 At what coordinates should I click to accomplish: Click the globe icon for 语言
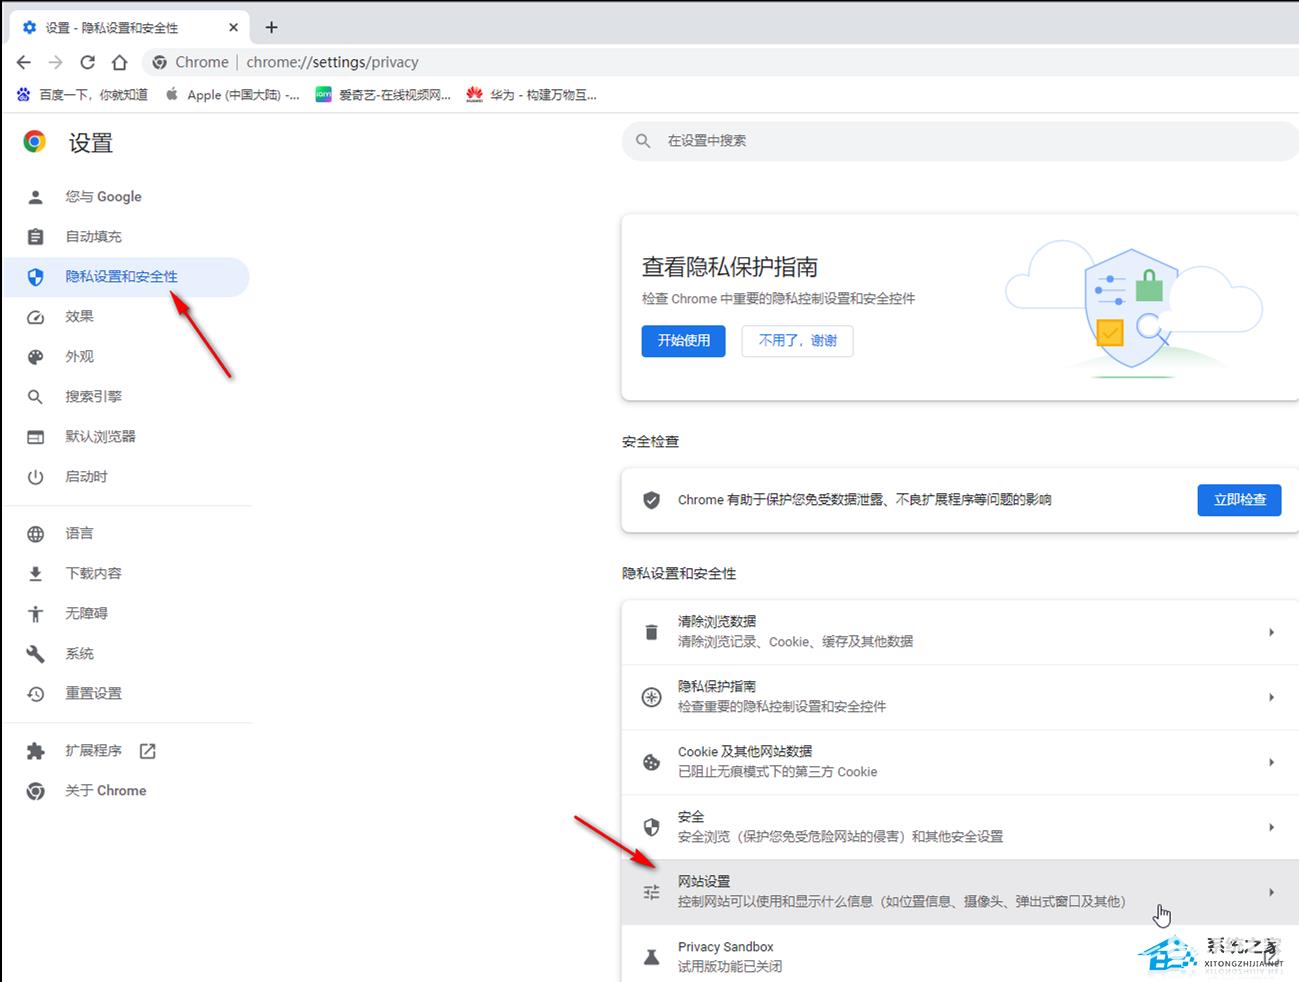tap(35, 534)
